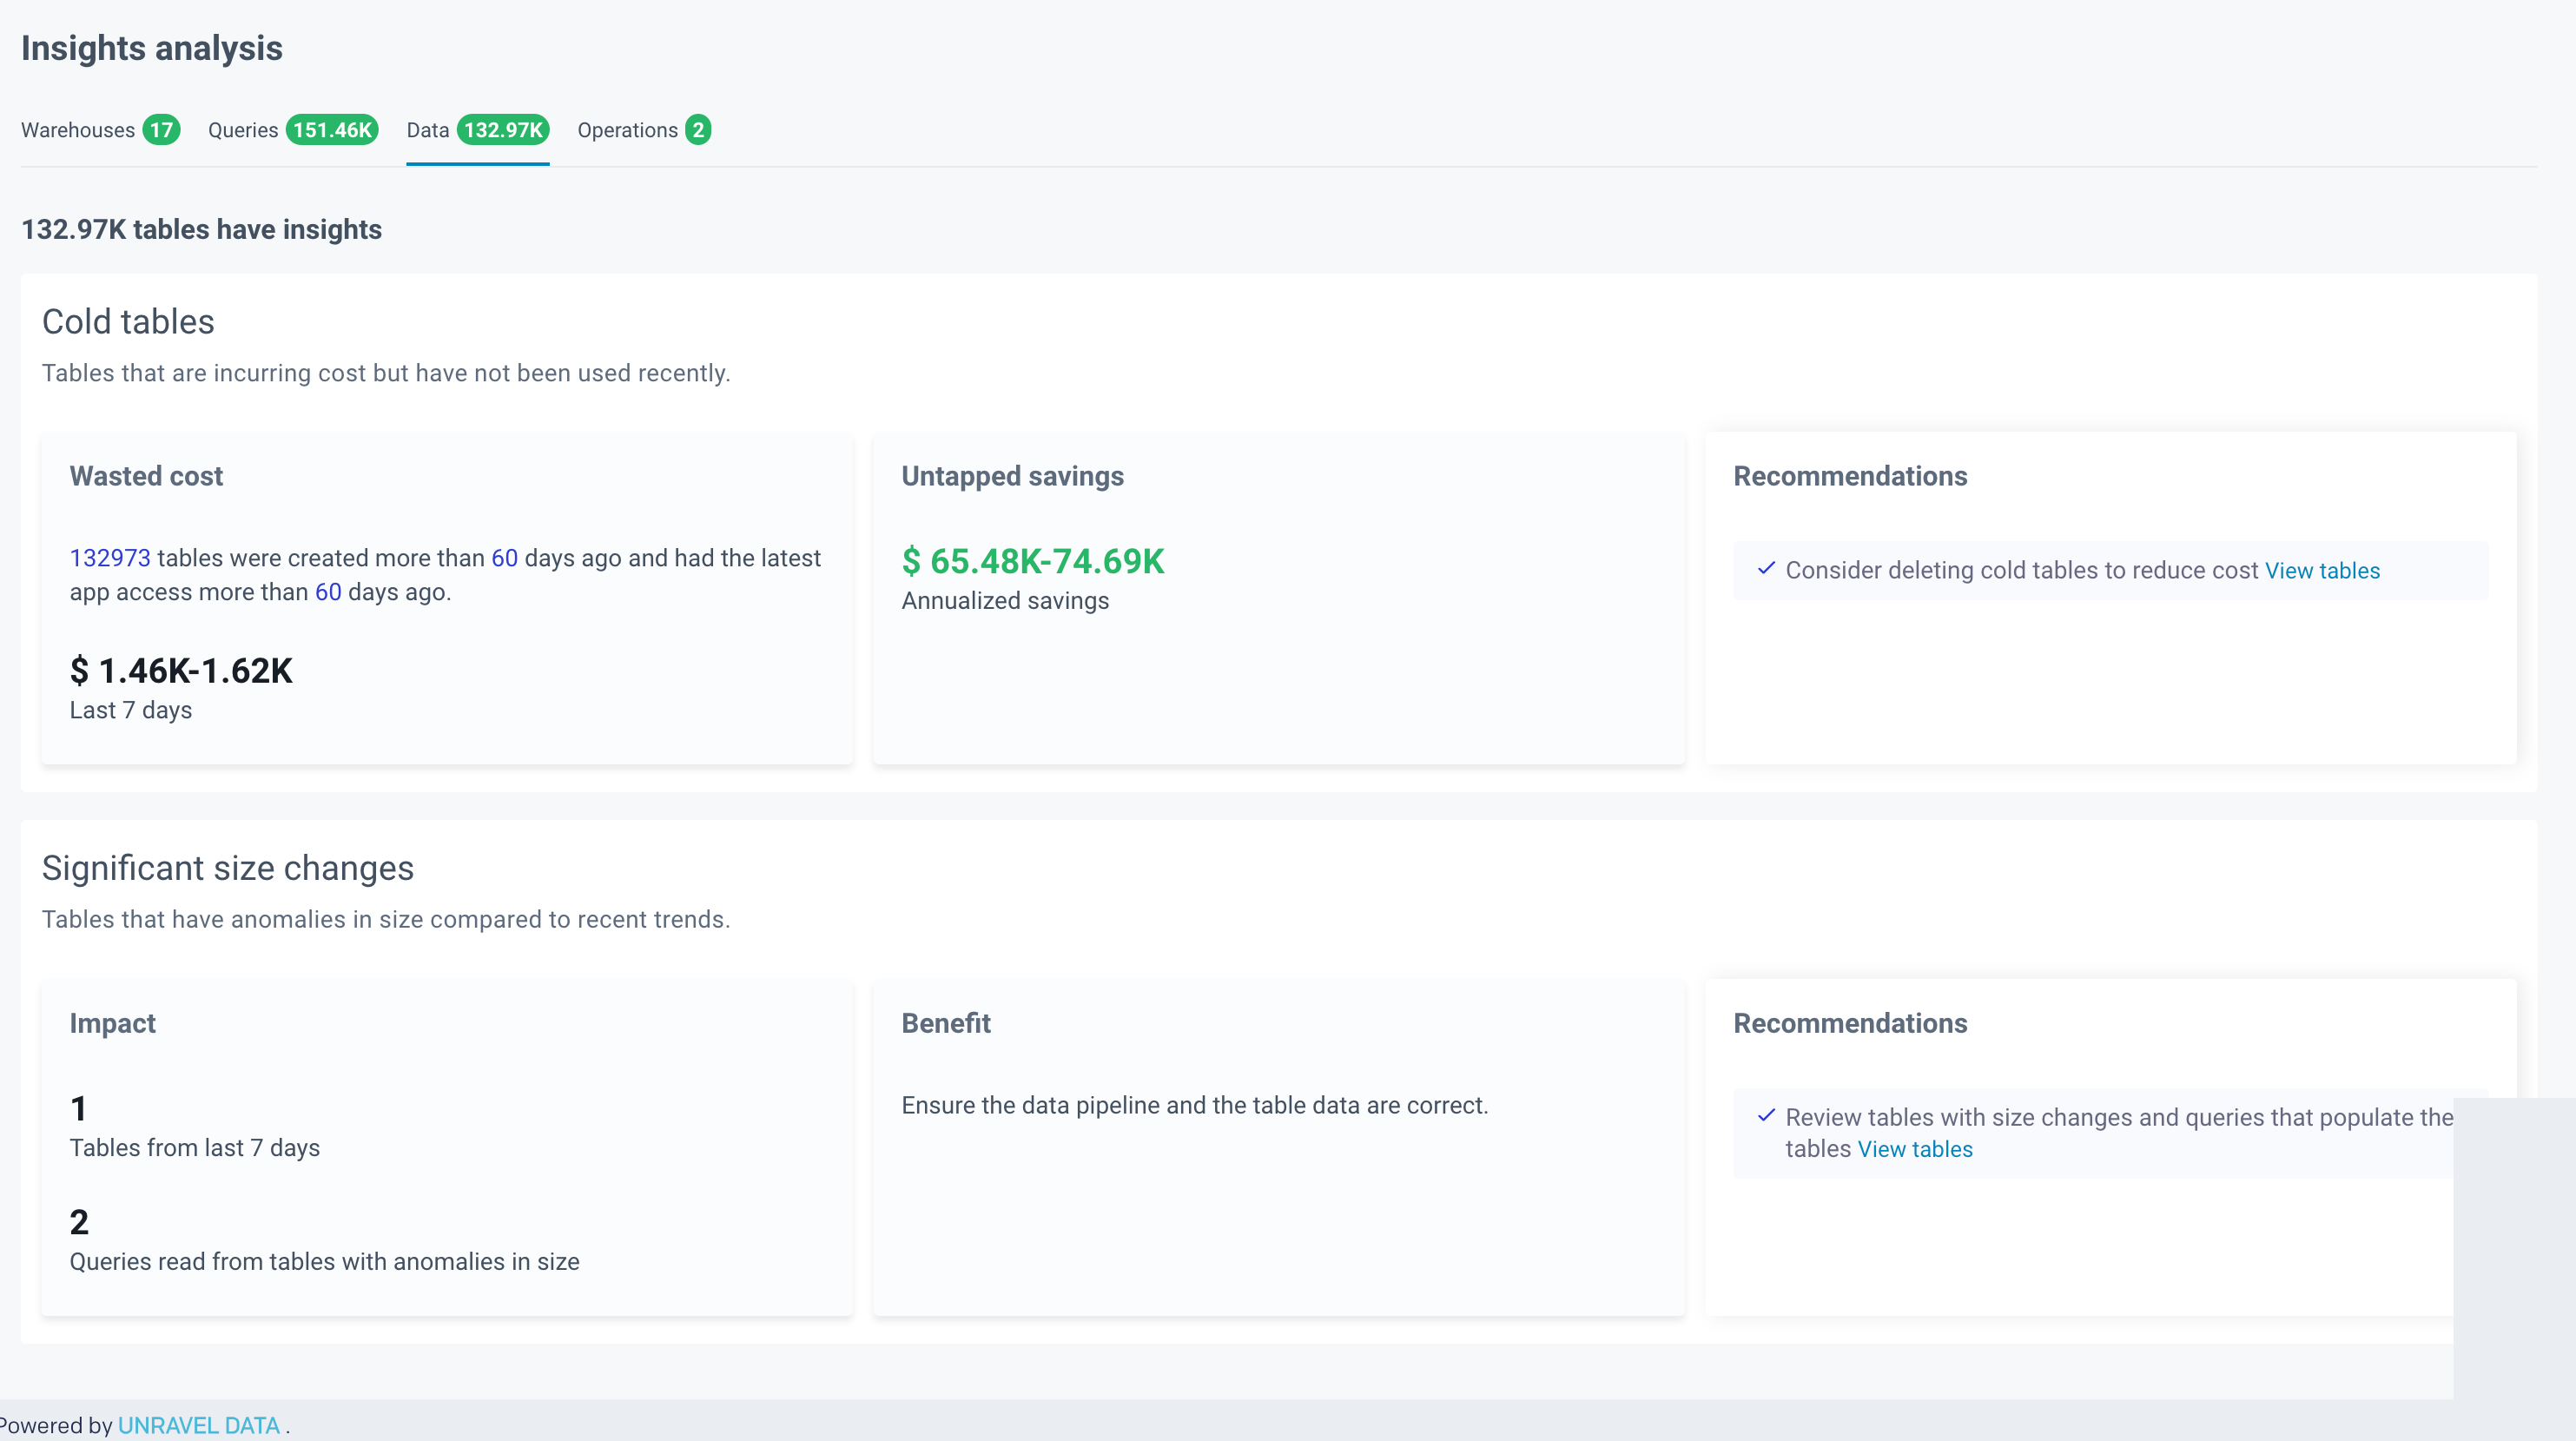This screenshot has width=2576, height=1441.
Task: Click checkmark icon beside deleting cold tables
Action: pos(1766,568)
